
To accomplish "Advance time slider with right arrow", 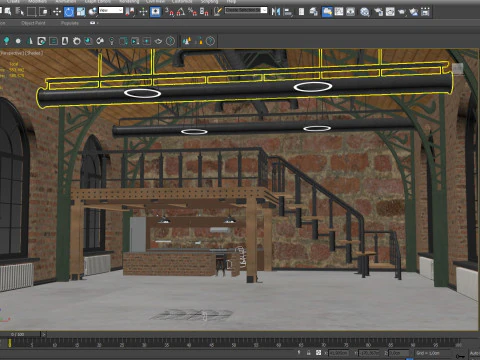I will pyautogui.click(x=44, y=334).
